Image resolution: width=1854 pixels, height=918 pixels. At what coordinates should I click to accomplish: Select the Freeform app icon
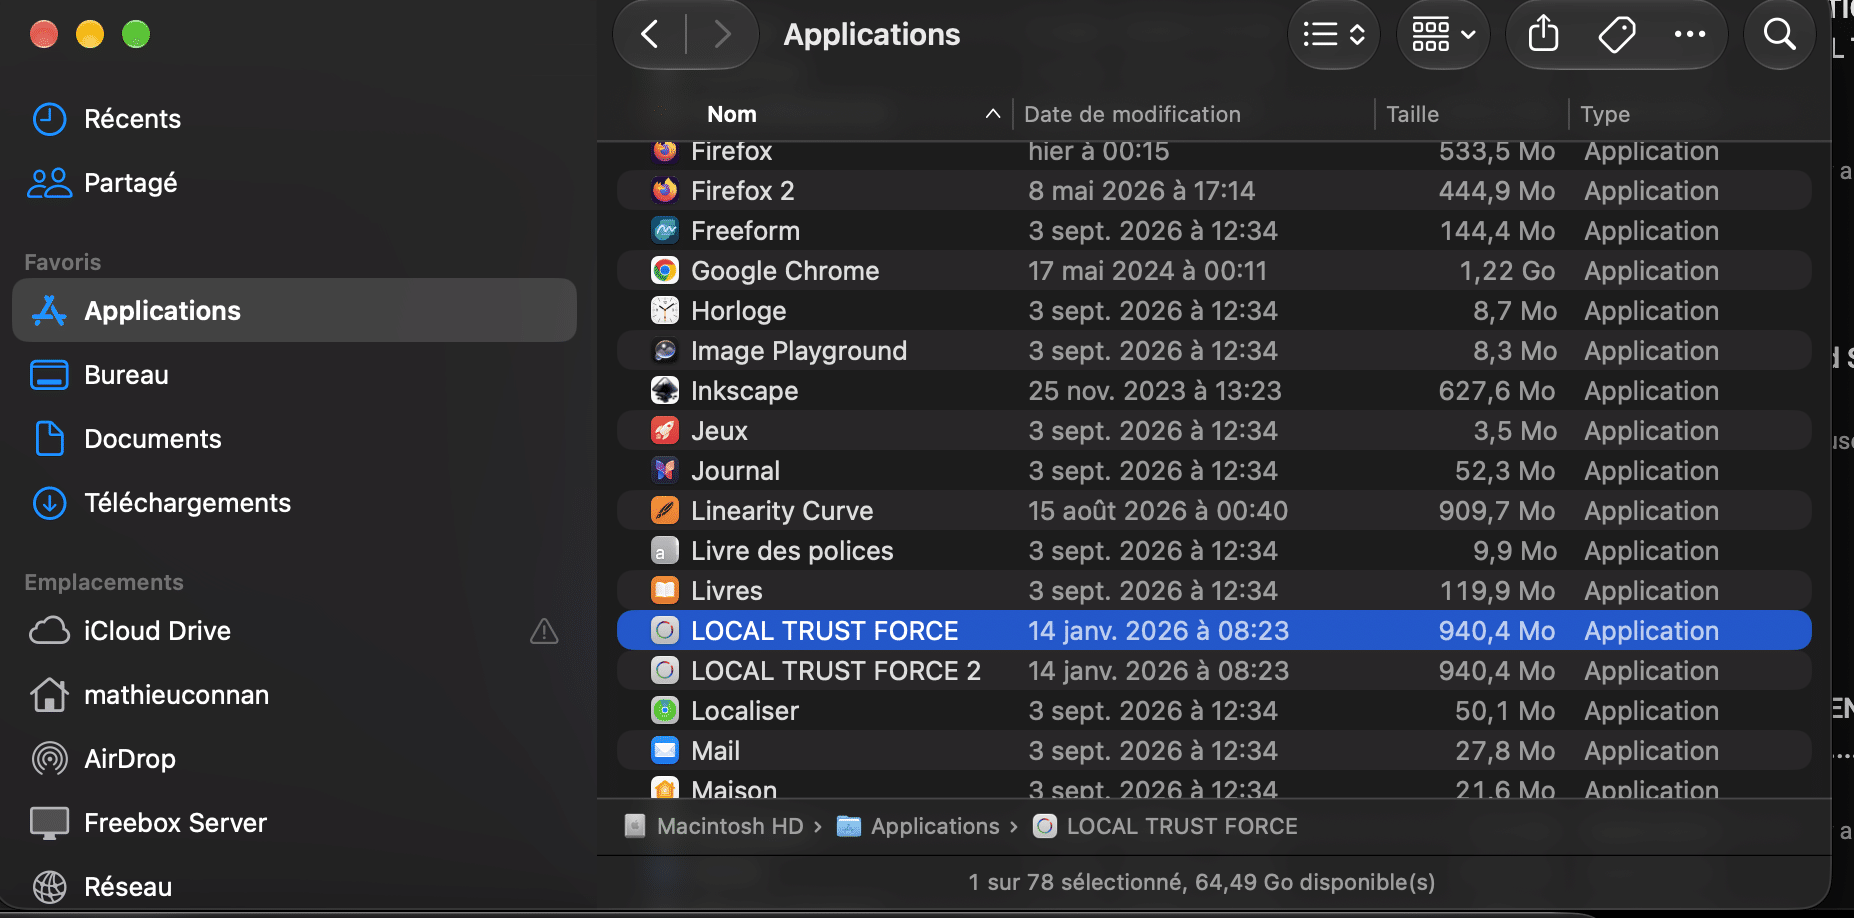[x=665, y=230]
